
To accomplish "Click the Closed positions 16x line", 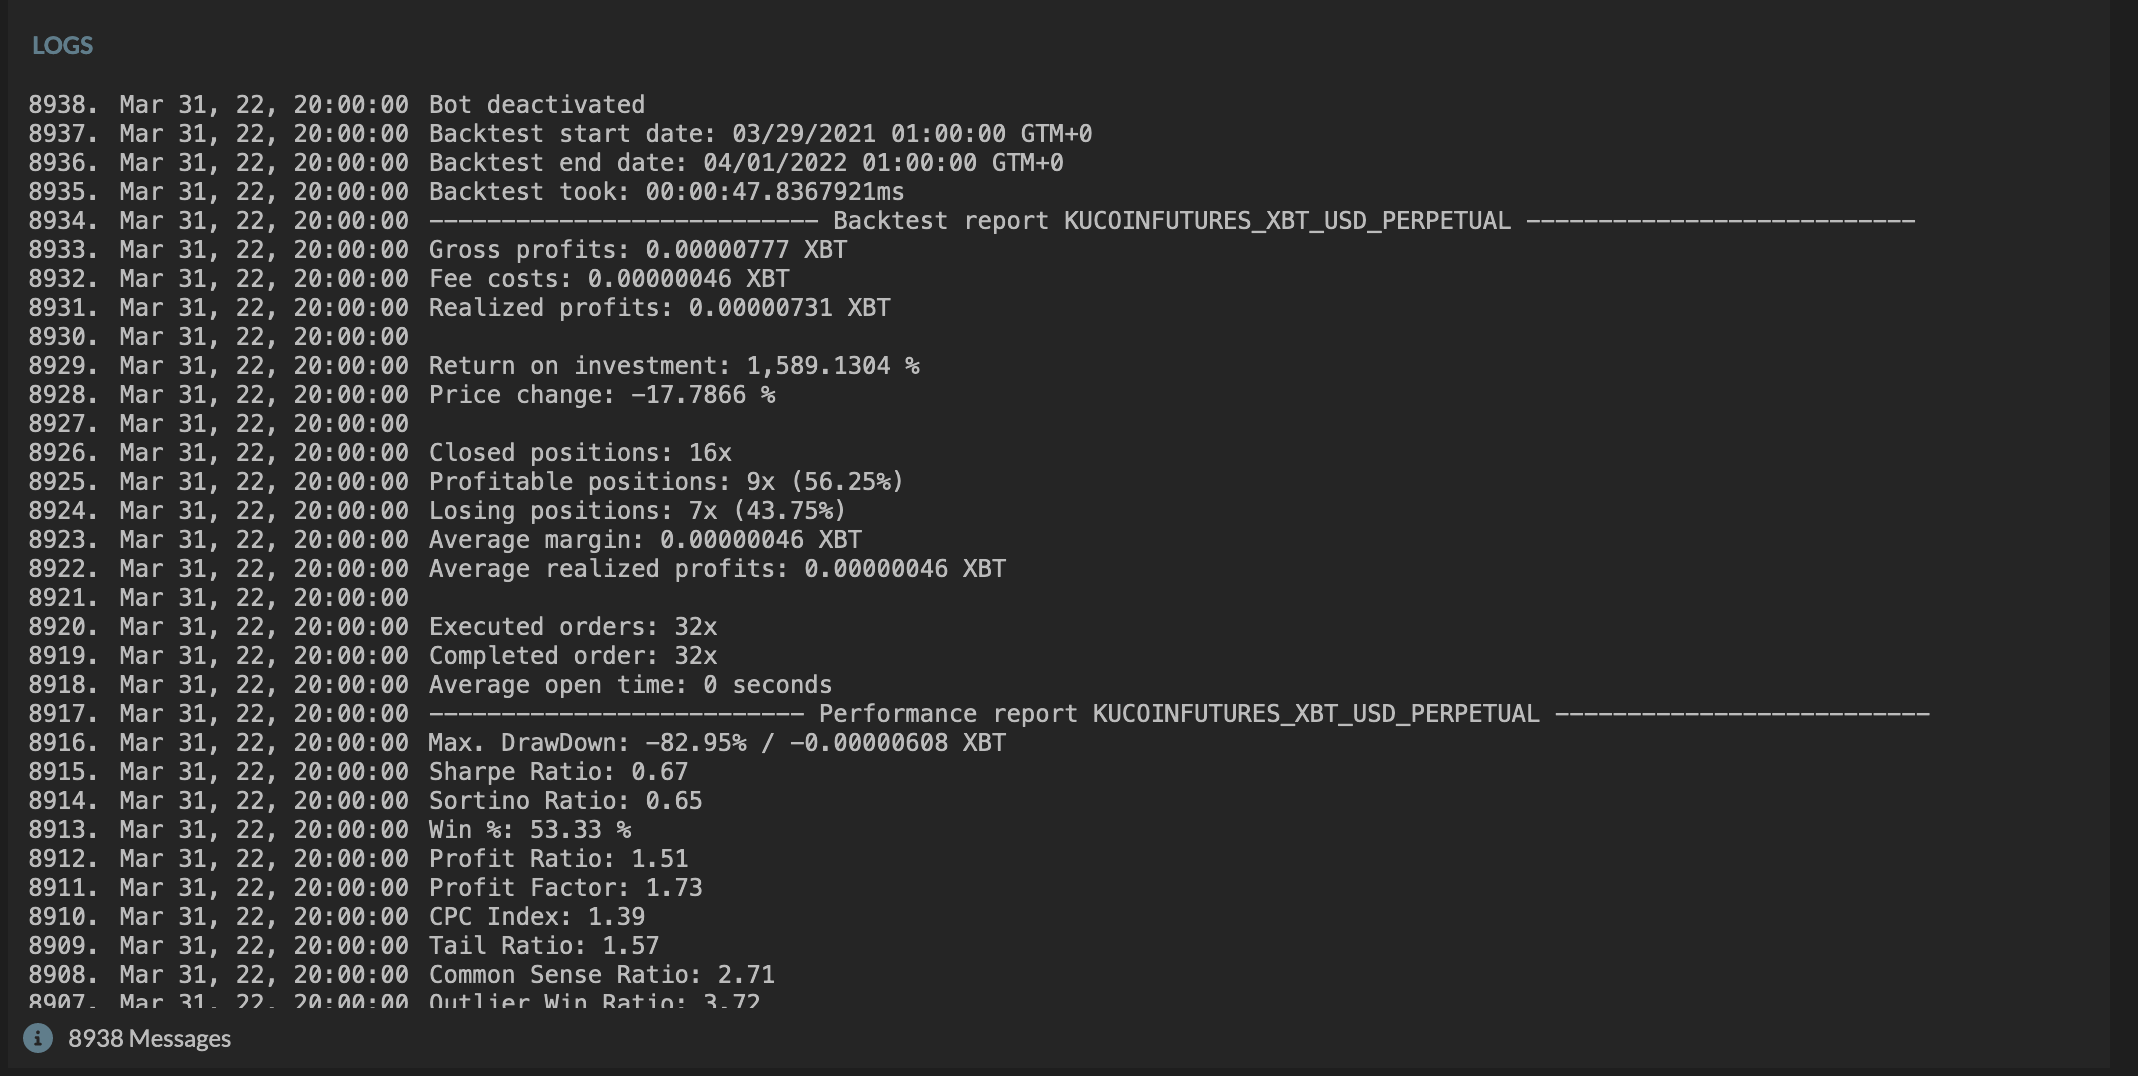I will 380,453.
